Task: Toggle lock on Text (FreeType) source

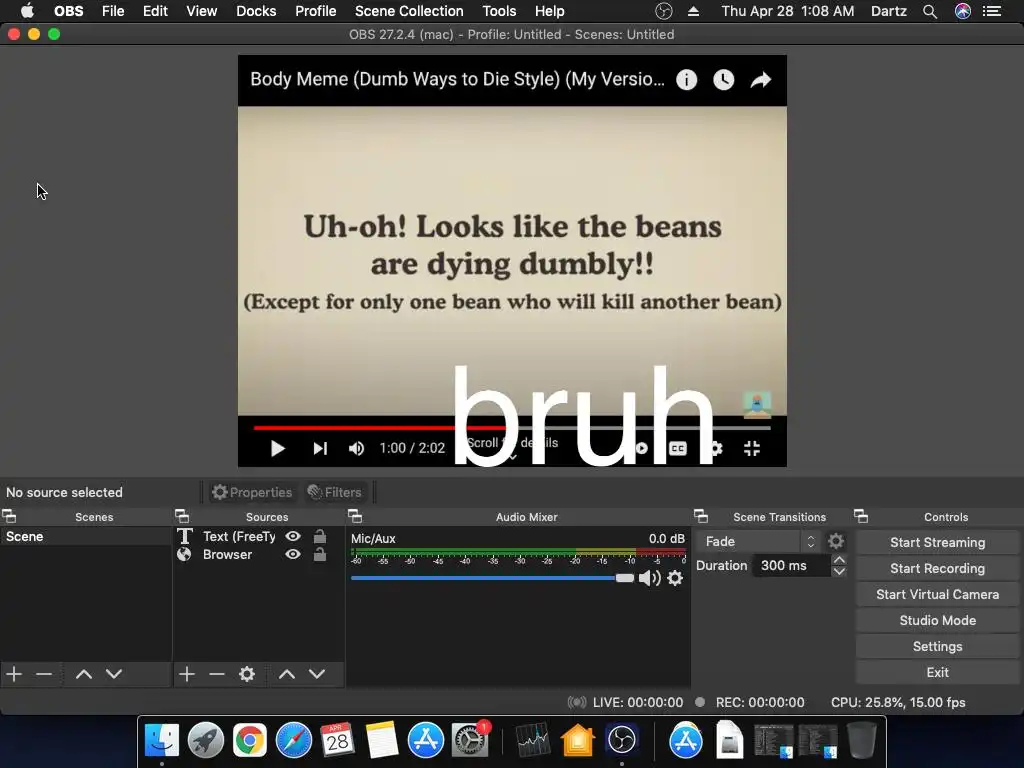Action: pyautogui.click(x=320, y=536)
